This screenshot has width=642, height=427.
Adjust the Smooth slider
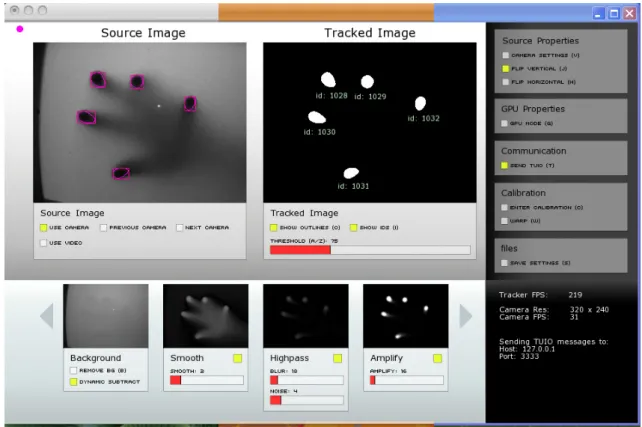pos(207,380)
